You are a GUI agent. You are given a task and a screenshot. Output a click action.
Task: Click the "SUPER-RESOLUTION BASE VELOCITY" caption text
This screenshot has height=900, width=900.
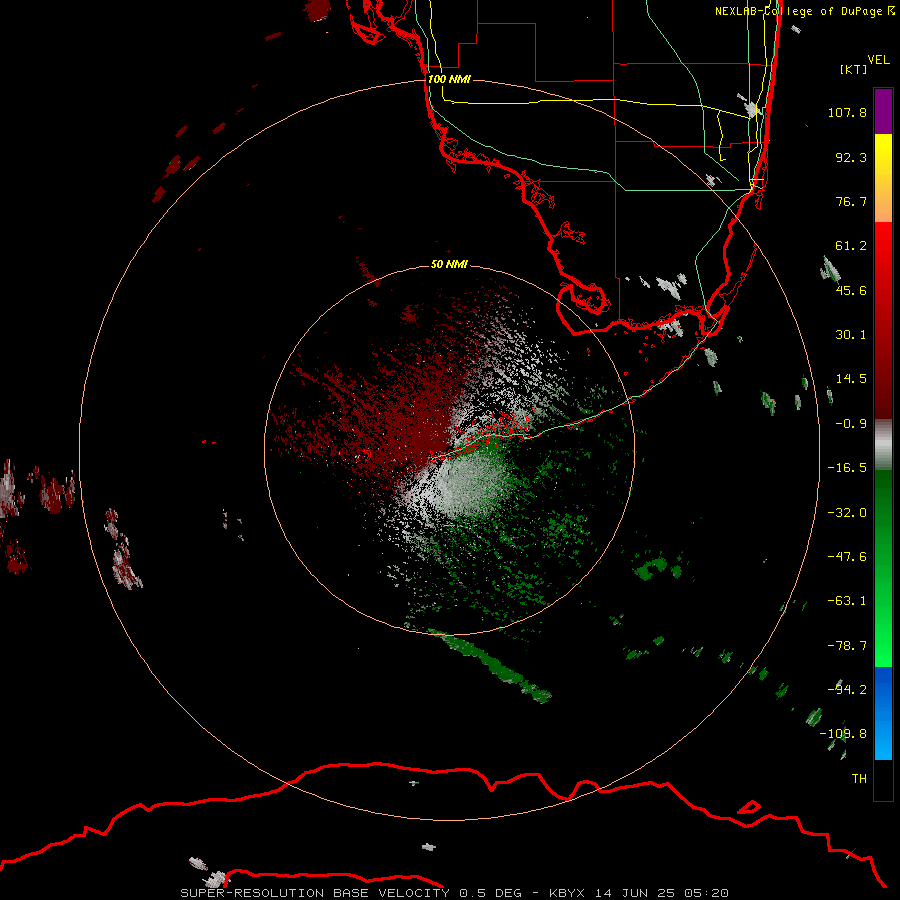(315, 893)
